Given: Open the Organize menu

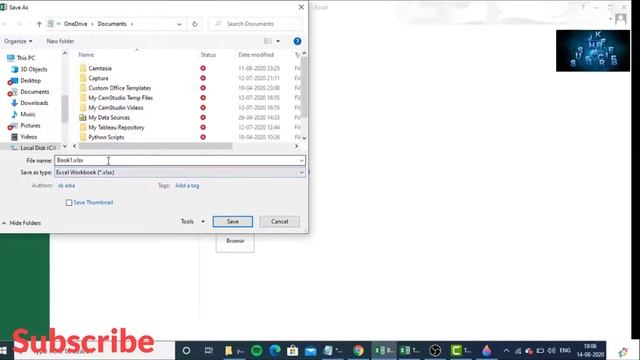Looking at the screenshot, I should tap(18, 41).
